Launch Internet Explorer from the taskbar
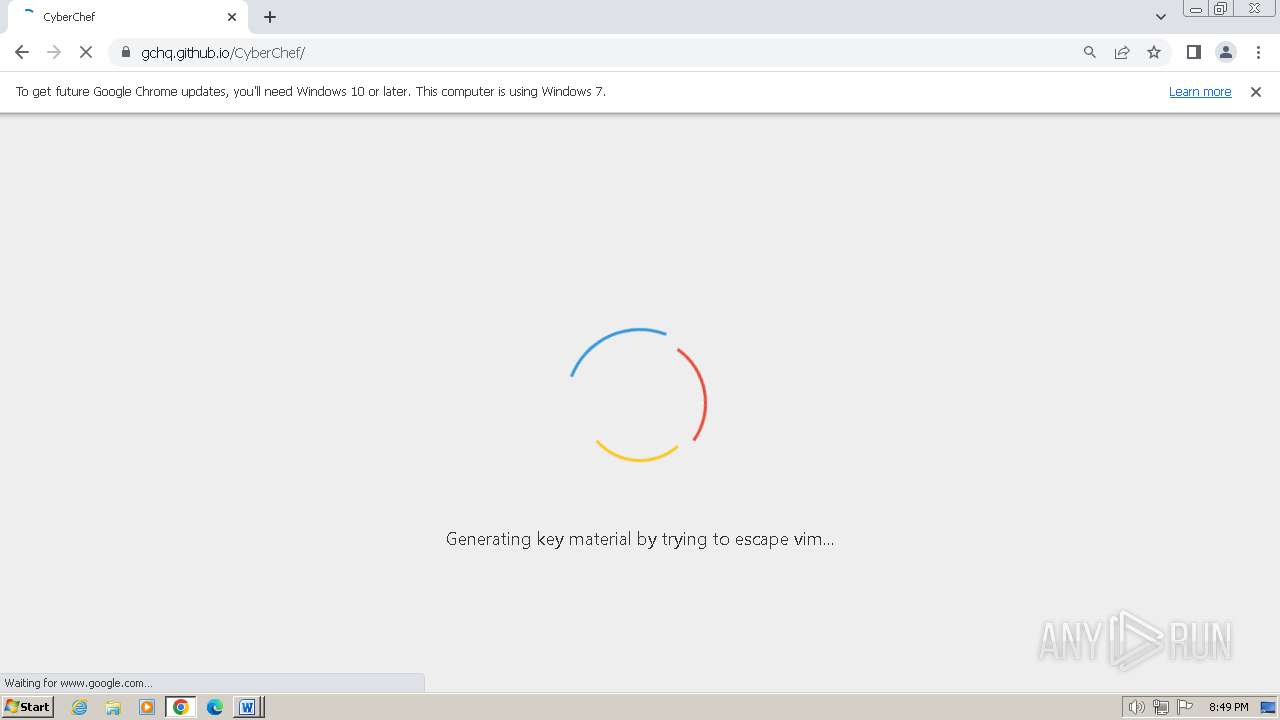The width and height of the screenshot is (1280, 720). (x=80, y=707)
